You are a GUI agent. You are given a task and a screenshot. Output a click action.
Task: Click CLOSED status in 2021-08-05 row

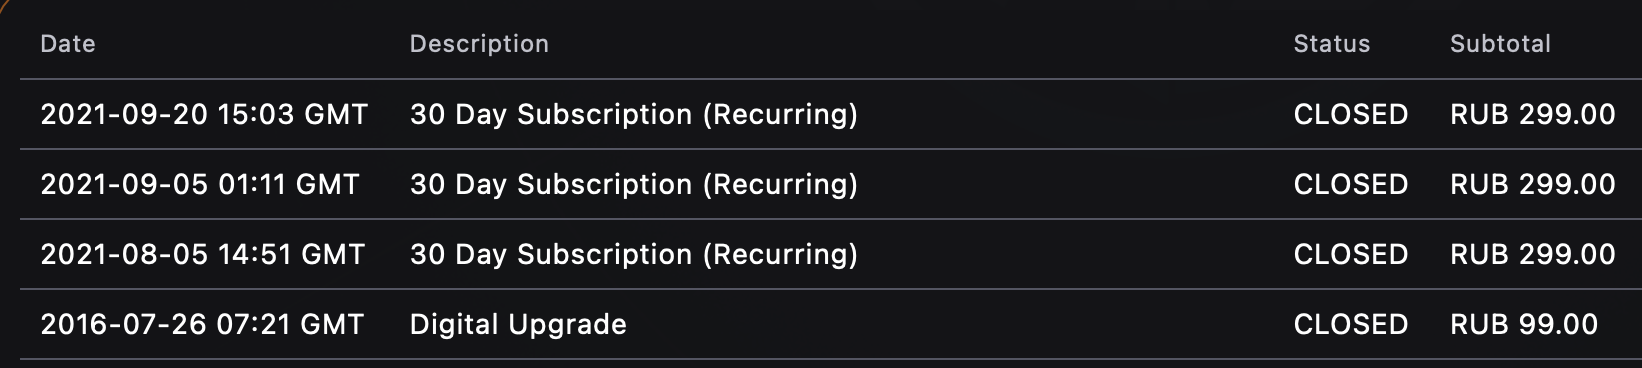tap(1351, 254)
